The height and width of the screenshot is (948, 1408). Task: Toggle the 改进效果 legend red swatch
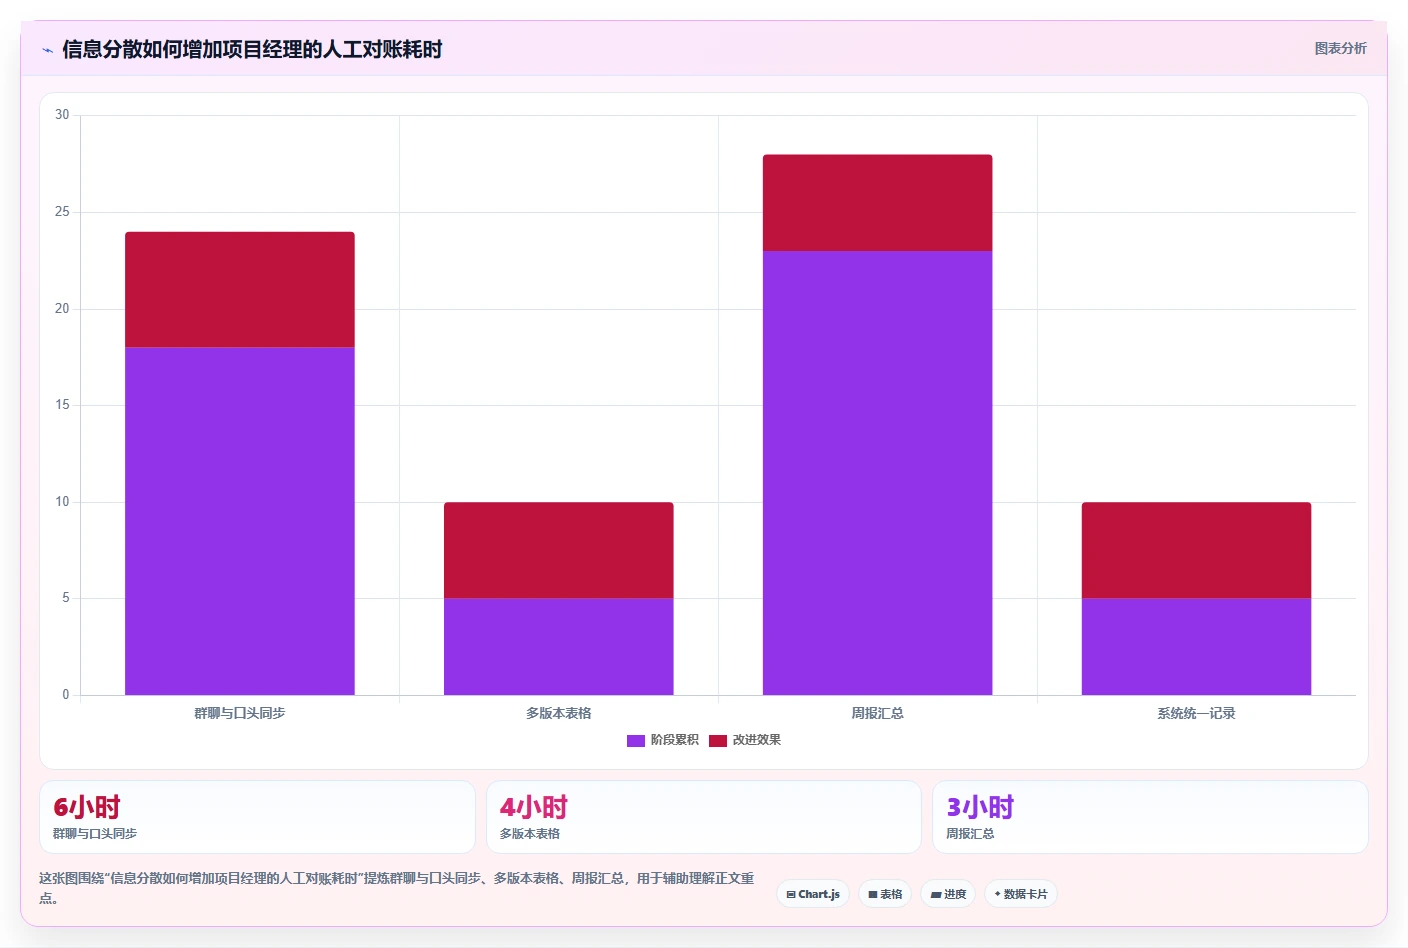click(718, 741)
